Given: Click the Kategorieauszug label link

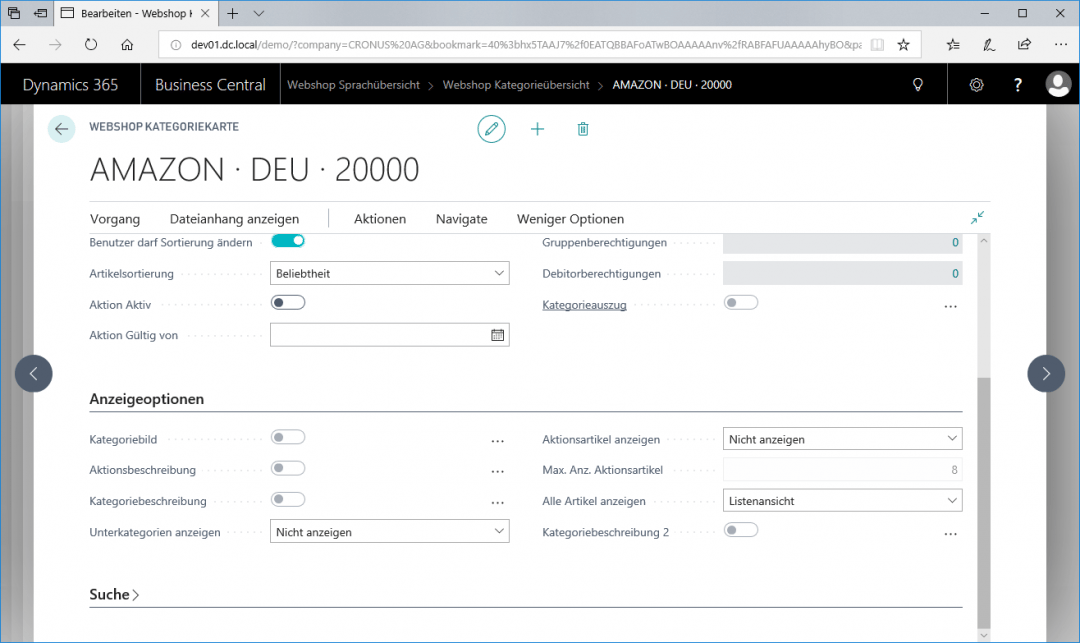Looking at the screenshot, I should 584,305.
